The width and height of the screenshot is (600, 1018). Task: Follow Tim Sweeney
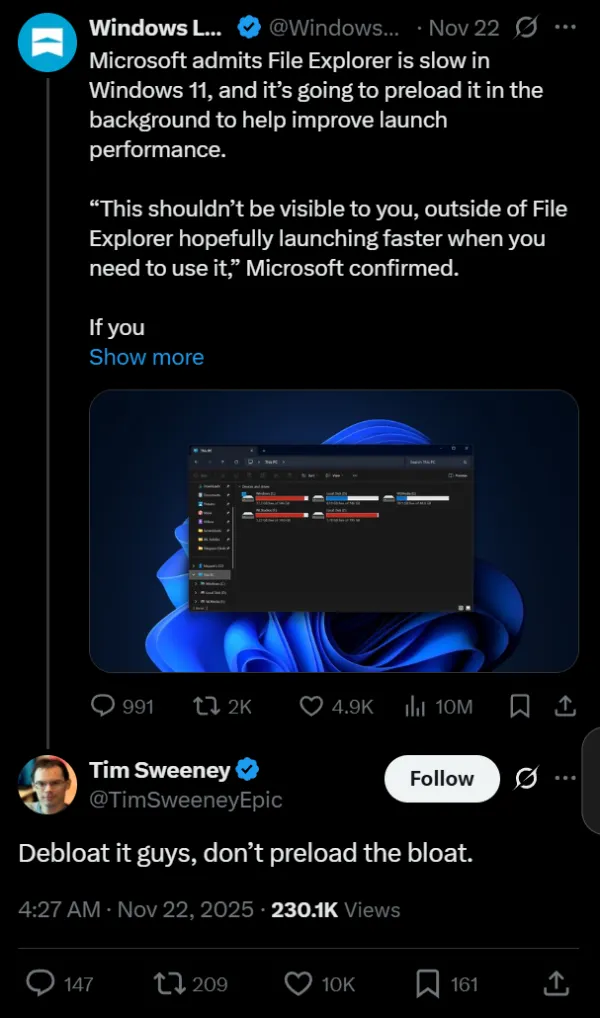click(442, 778)
